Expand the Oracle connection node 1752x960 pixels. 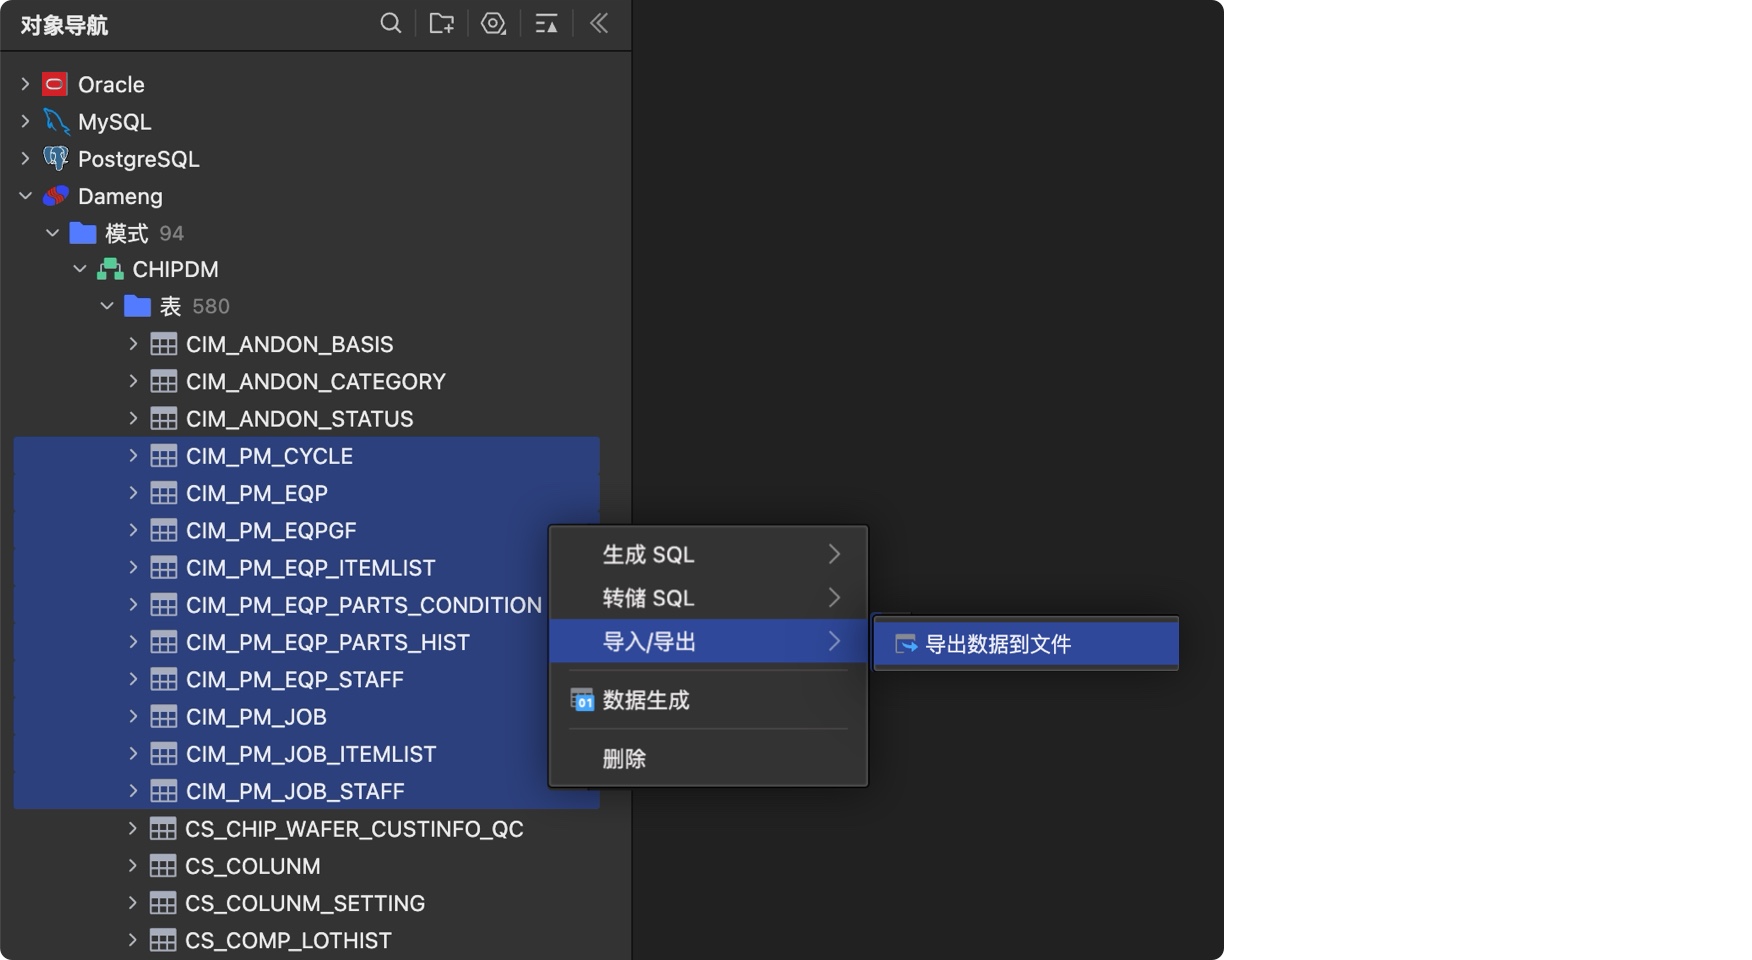(25, 84)
